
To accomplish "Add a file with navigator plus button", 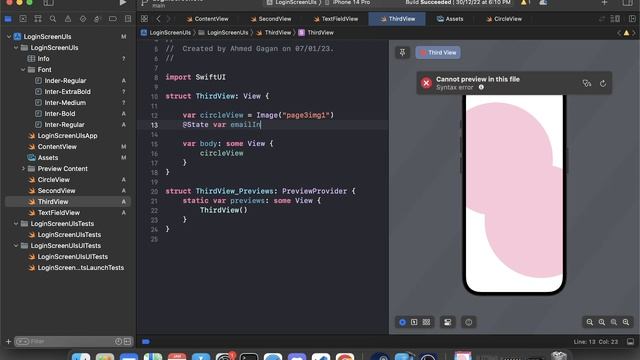I will [x=8, y=341].
